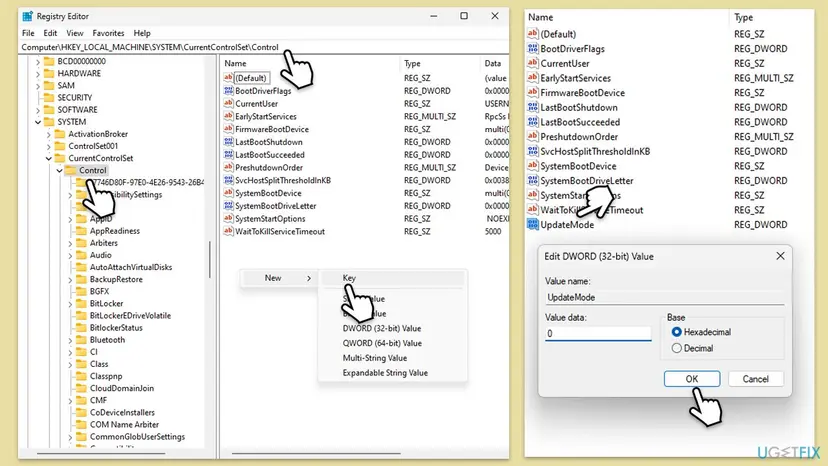Viewport: 828px width, 466px height.
Task: Select the CloudDomainJoin key in the tree
Action: click(x=122, y=388)
